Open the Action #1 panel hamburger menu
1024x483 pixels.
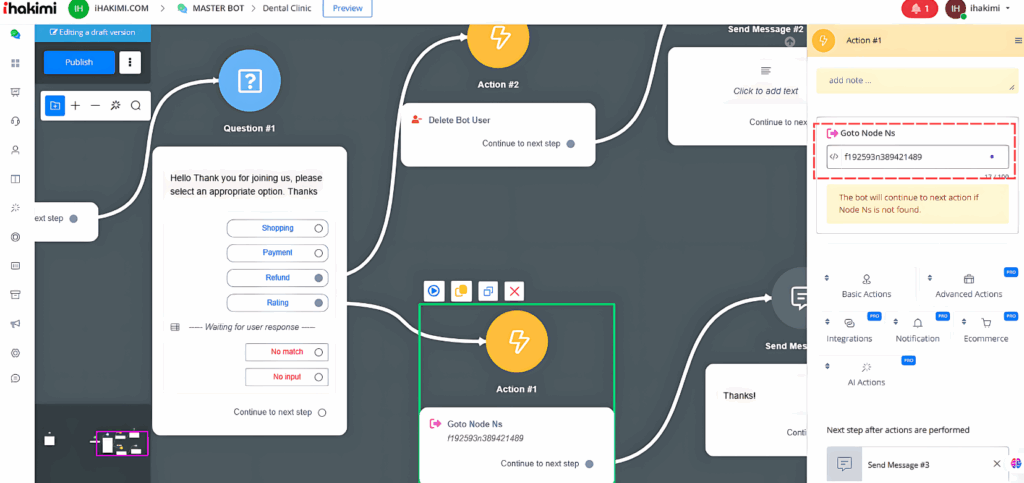tap(1018, 41)
